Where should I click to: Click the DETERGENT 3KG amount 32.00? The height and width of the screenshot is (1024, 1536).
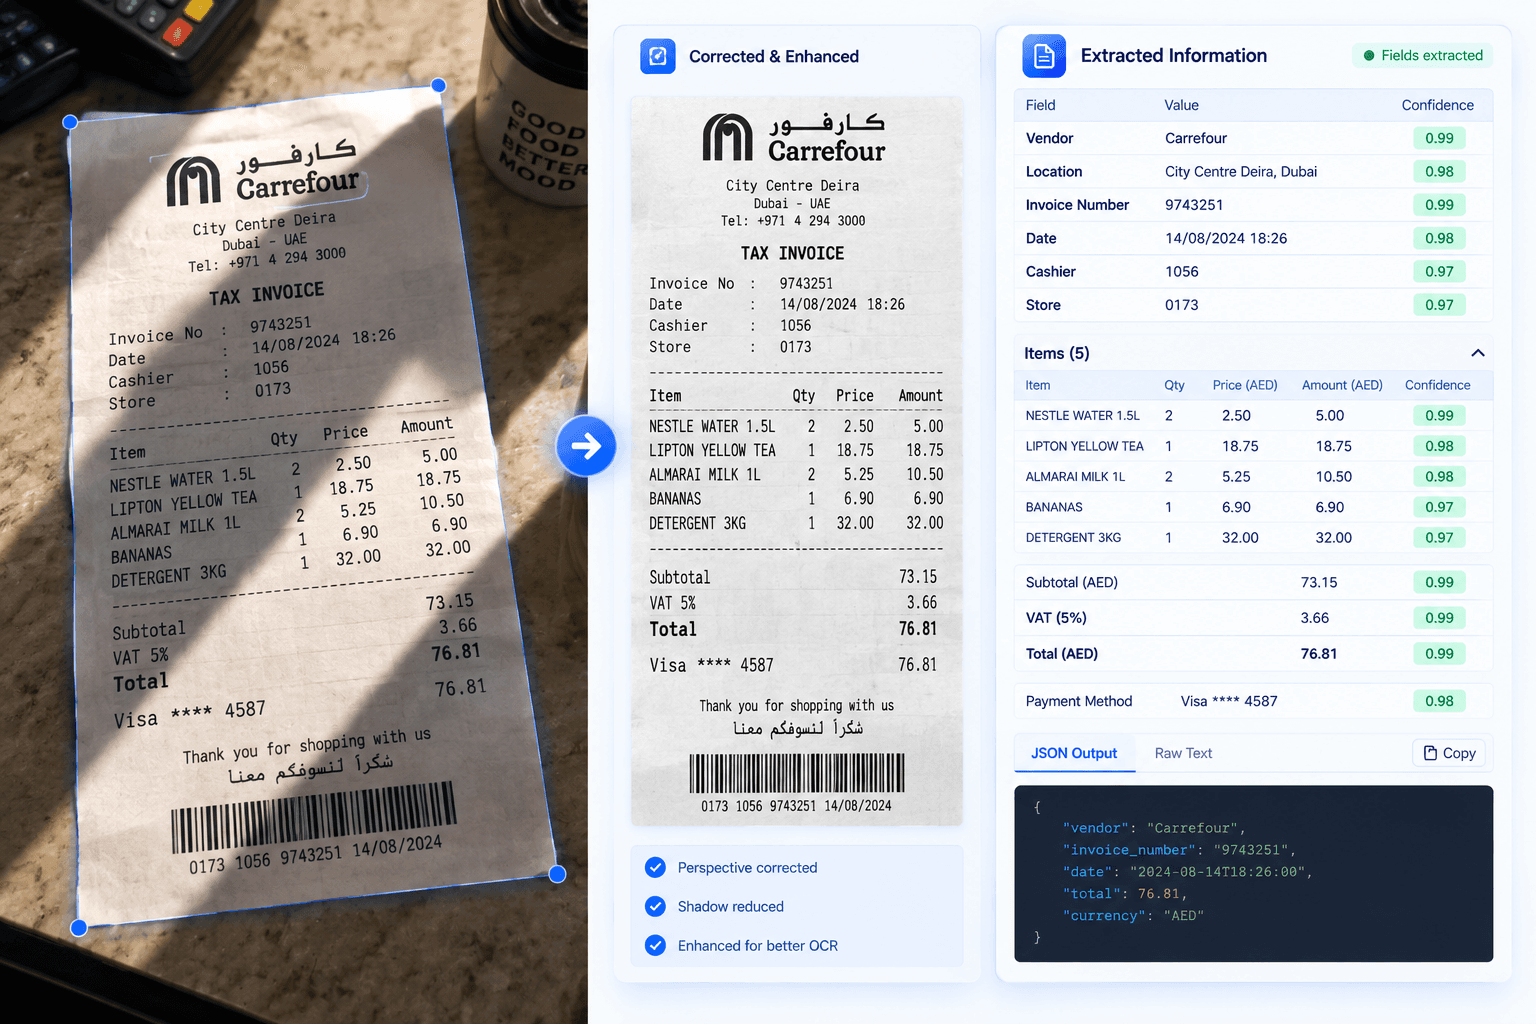point(1334,538)
